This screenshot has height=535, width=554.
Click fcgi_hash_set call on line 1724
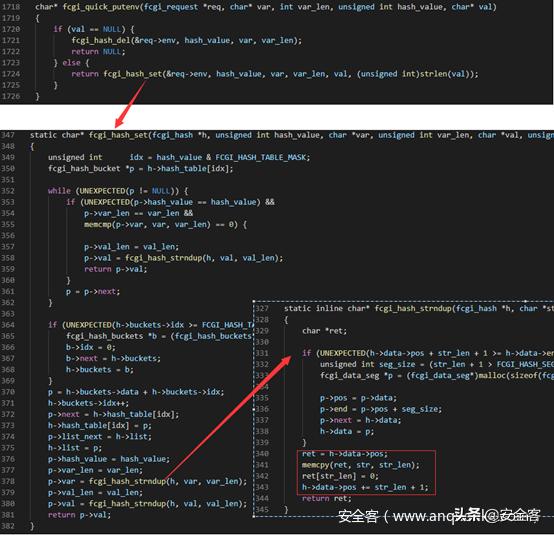point(132,74)
